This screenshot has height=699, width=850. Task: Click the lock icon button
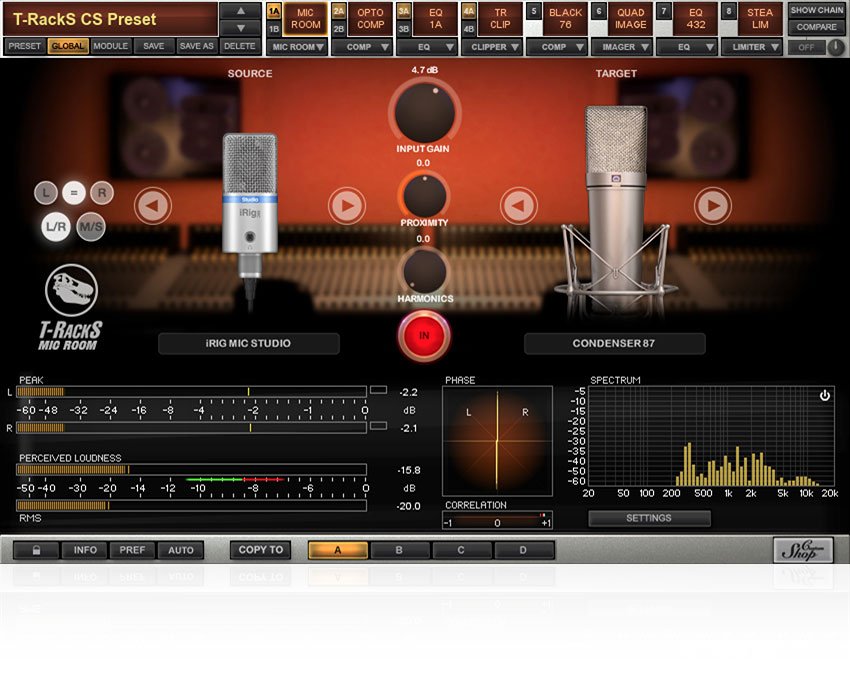[x=36, y=550]
